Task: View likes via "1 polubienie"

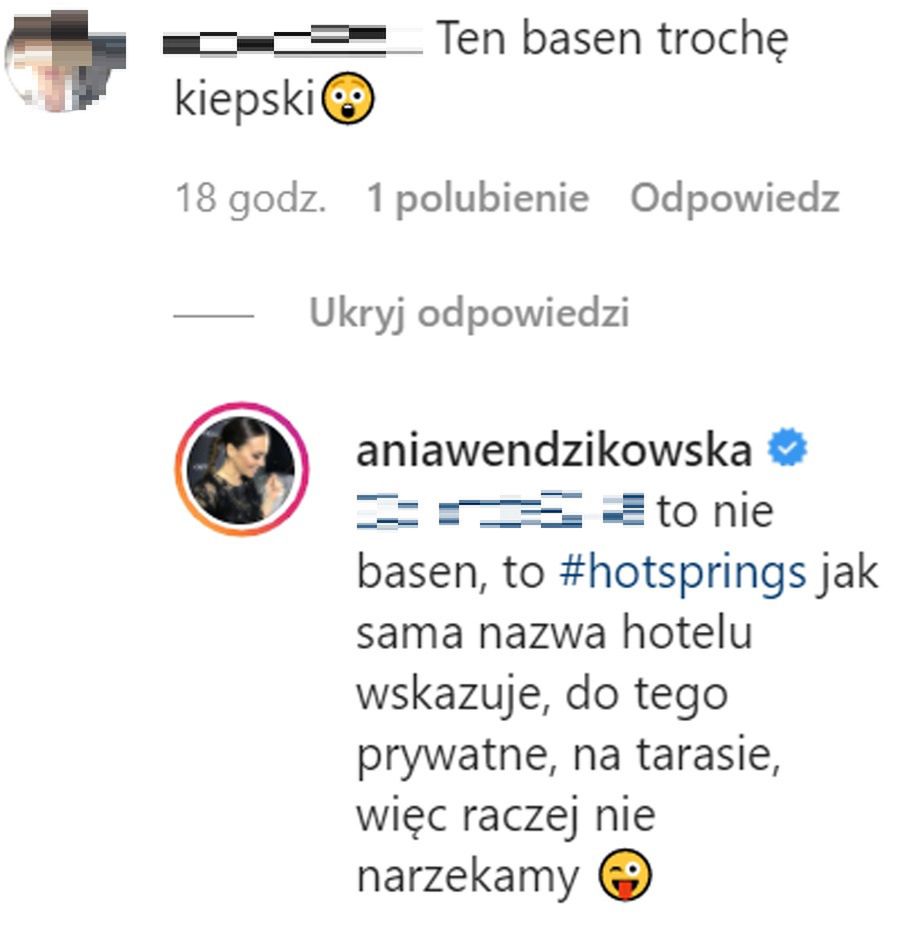Action: pos(479,198)
